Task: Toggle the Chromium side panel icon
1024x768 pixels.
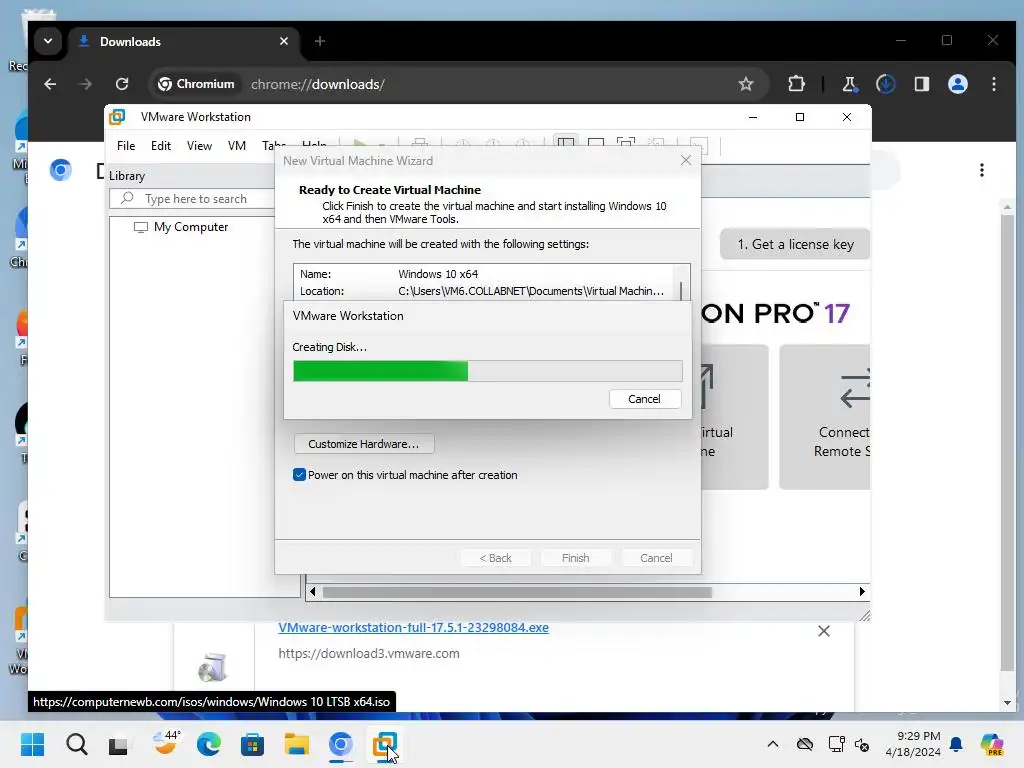Action: pyautogui.click(x=921, y=84)
